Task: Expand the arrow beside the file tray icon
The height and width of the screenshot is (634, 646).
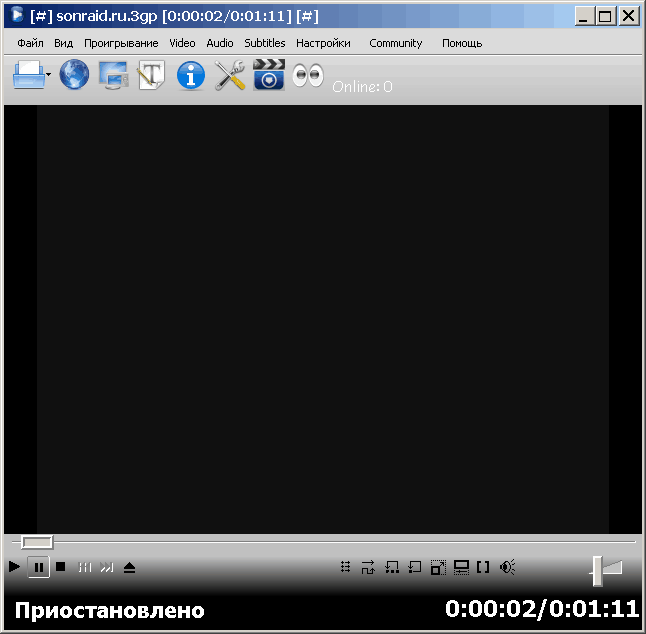Action: tap(49, 75)
